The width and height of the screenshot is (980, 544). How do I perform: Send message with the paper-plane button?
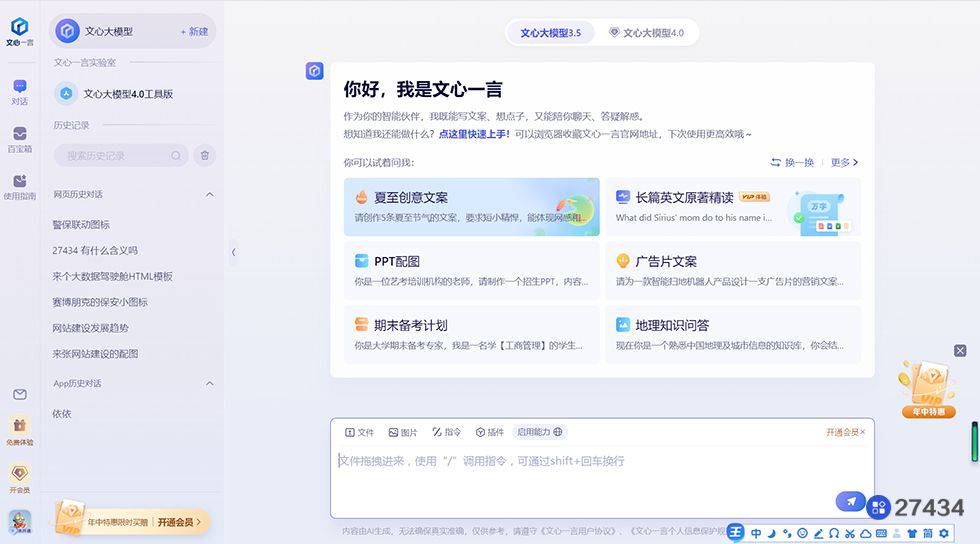851,501
